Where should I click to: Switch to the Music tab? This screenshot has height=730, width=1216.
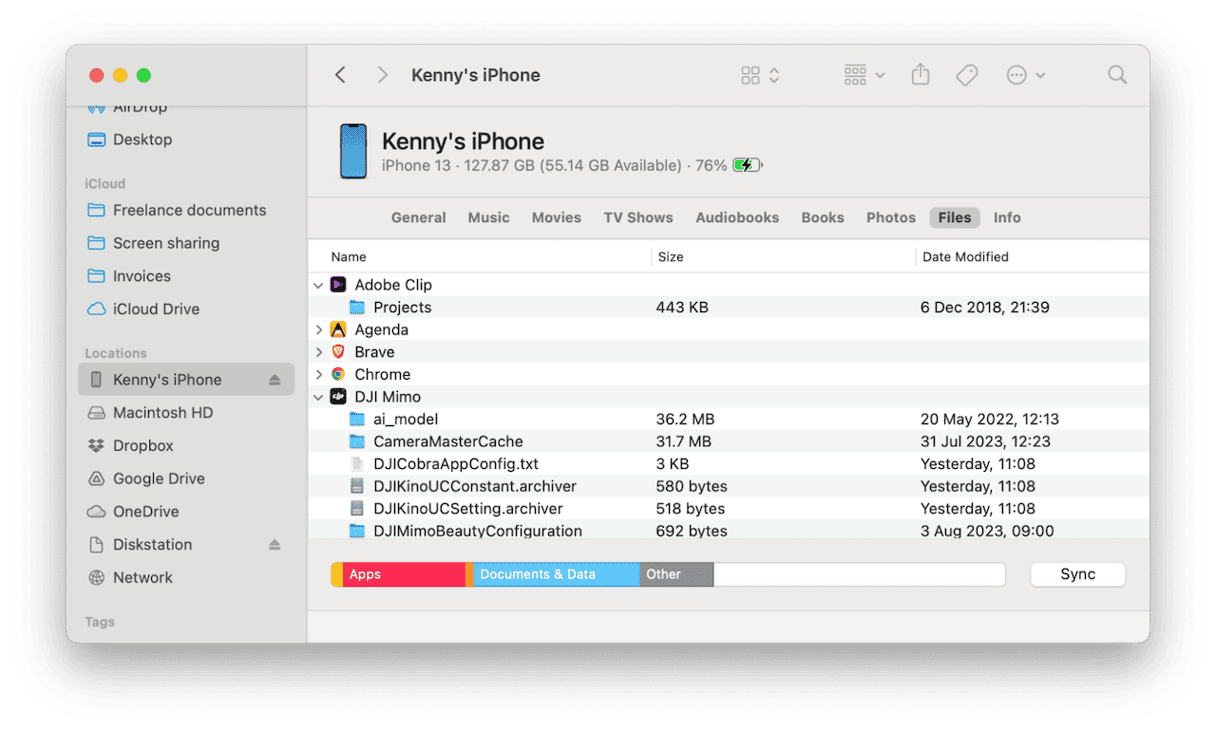pyautogui.click(x=489, y=218)
